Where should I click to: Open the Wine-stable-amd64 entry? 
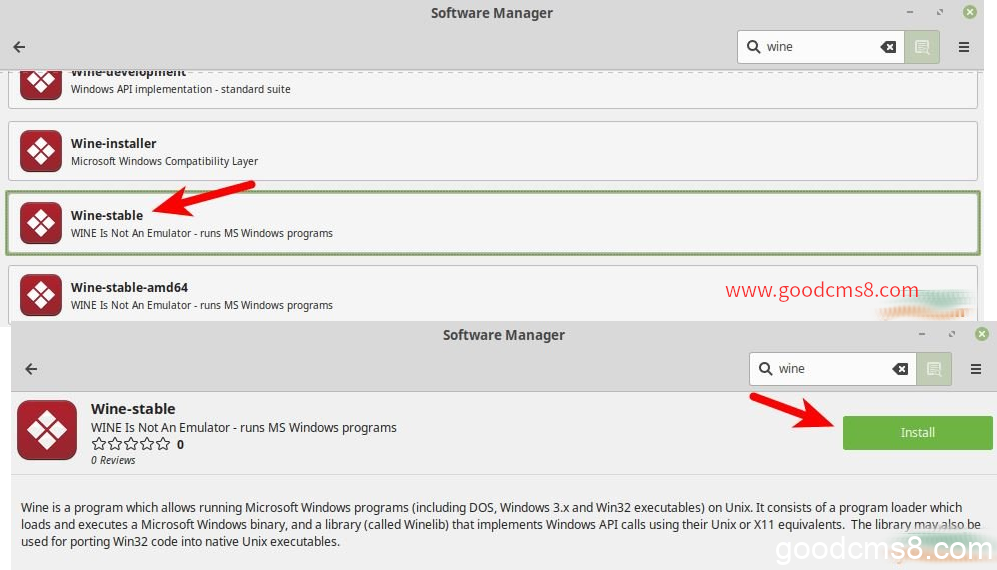point(493,295)
